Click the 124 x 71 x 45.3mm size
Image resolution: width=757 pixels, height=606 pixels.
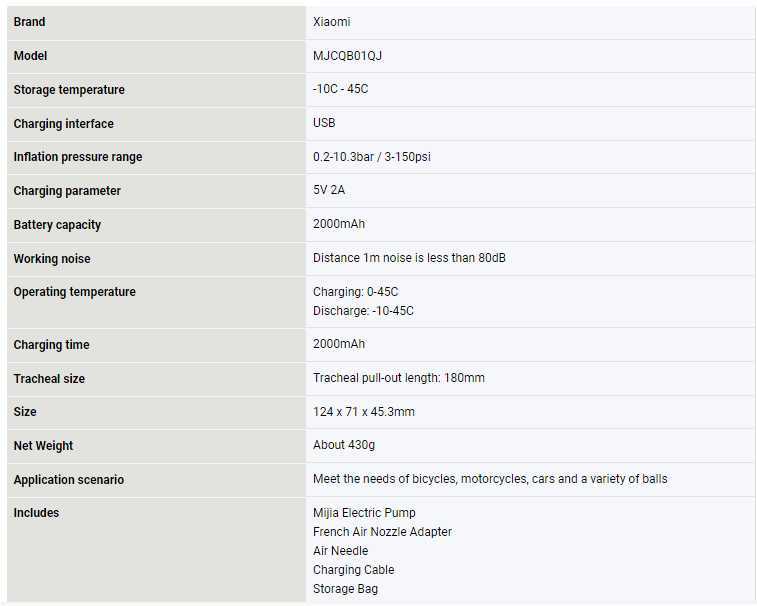click(x=363, y=412)
